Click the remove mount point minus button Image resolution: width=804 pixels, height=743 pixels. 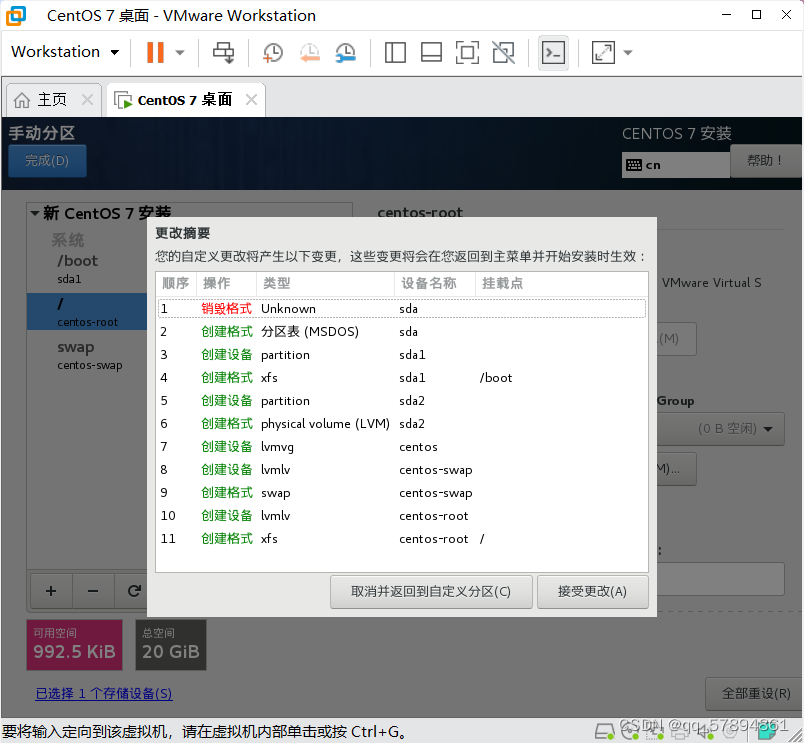(x=93, y=591)
